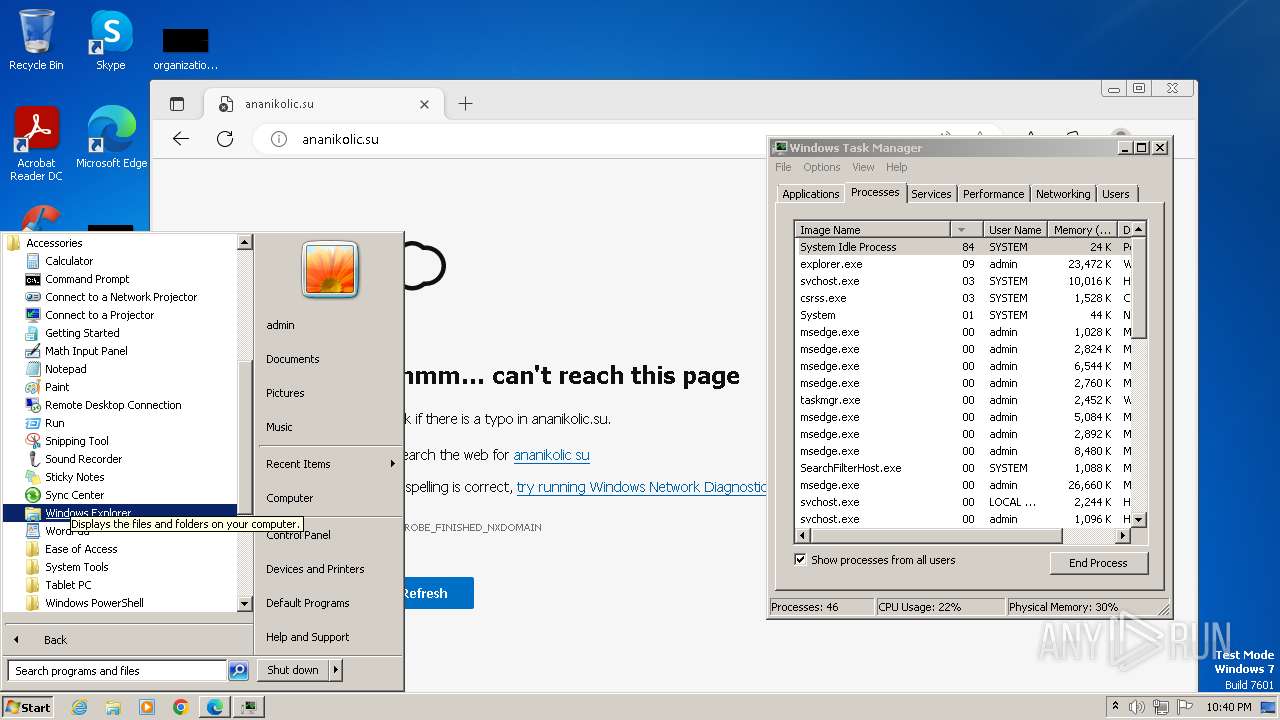Click the Edge reload page icon
Viewport: 1280px width, 720px height.
(225, 139)
